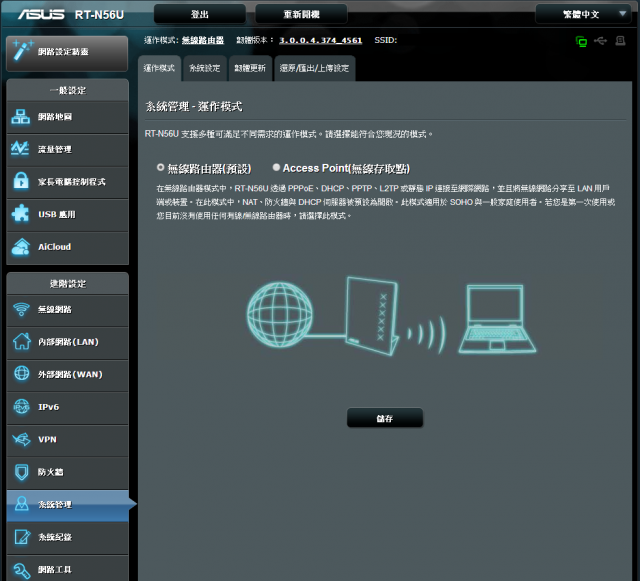Click the 系統管理 - 運作模式 heading
Screen dimensions: 640x581
point(194,107)
